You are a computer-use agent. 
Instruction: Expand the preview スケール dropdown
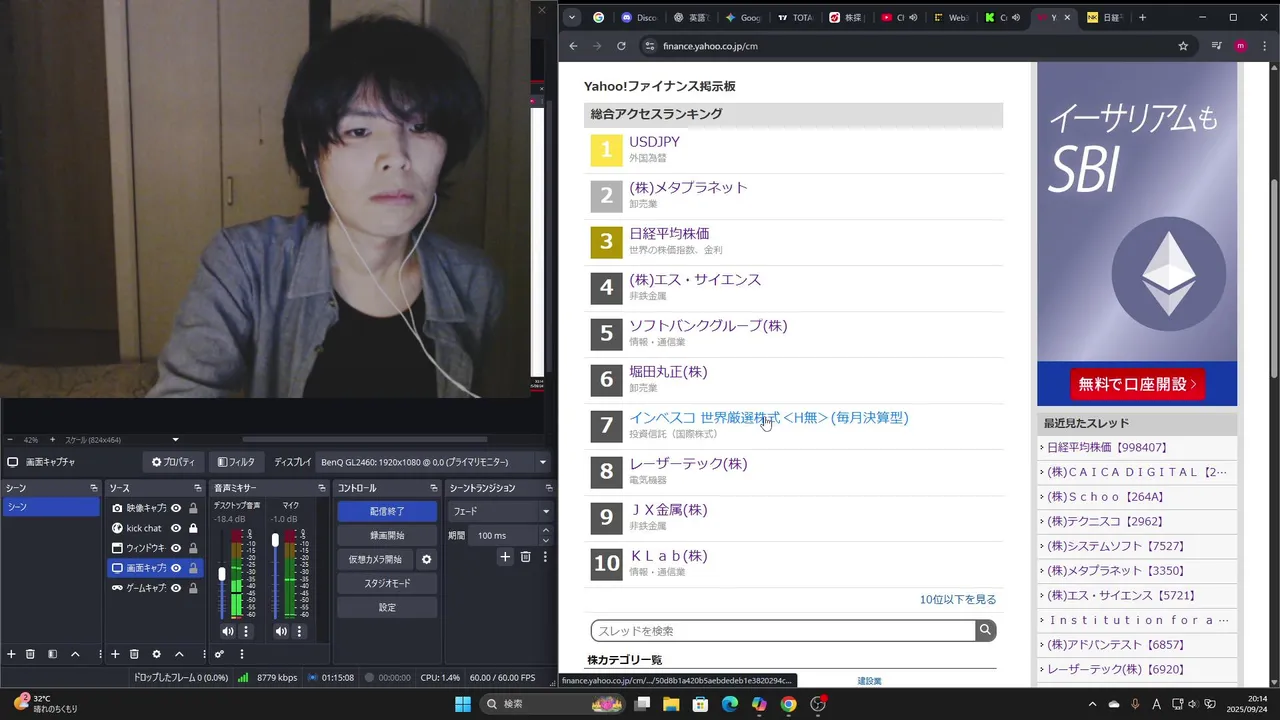pyautogui.click(x=175, y=440)
